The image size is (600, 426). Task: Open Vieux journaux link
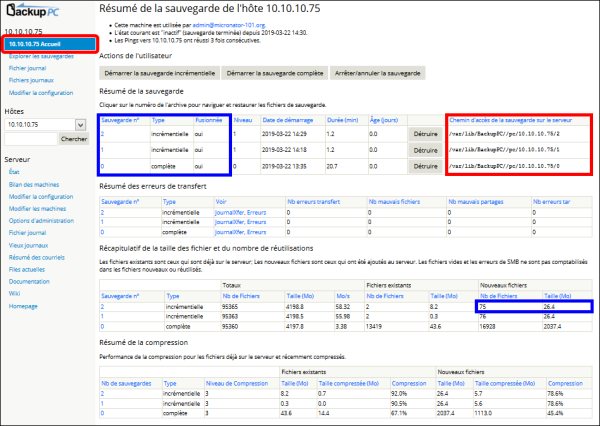pyautogui.click(x=29, y=245)
